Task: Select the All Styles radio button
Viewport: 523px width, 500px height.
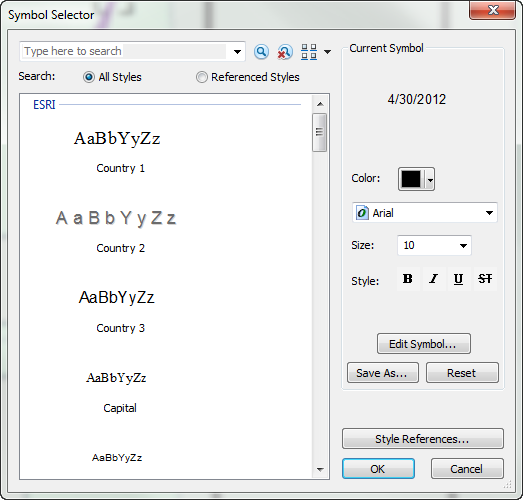Action: (89, 77)
